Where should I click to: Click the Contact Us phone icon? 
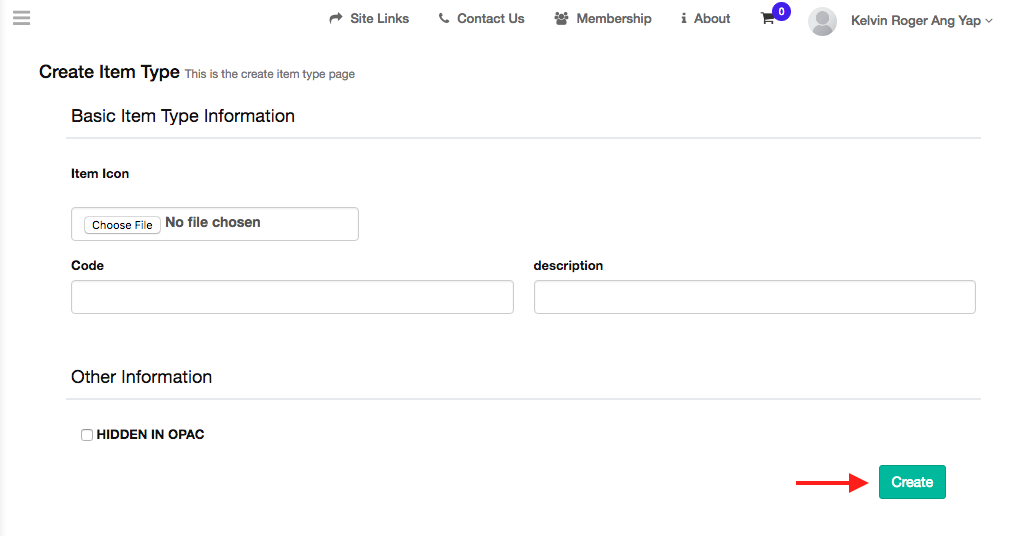click(444, 18)
